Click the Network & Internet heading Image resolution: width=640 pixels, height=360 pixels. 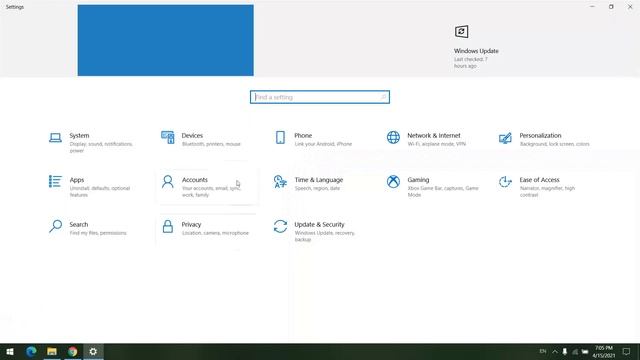(434, 136)
